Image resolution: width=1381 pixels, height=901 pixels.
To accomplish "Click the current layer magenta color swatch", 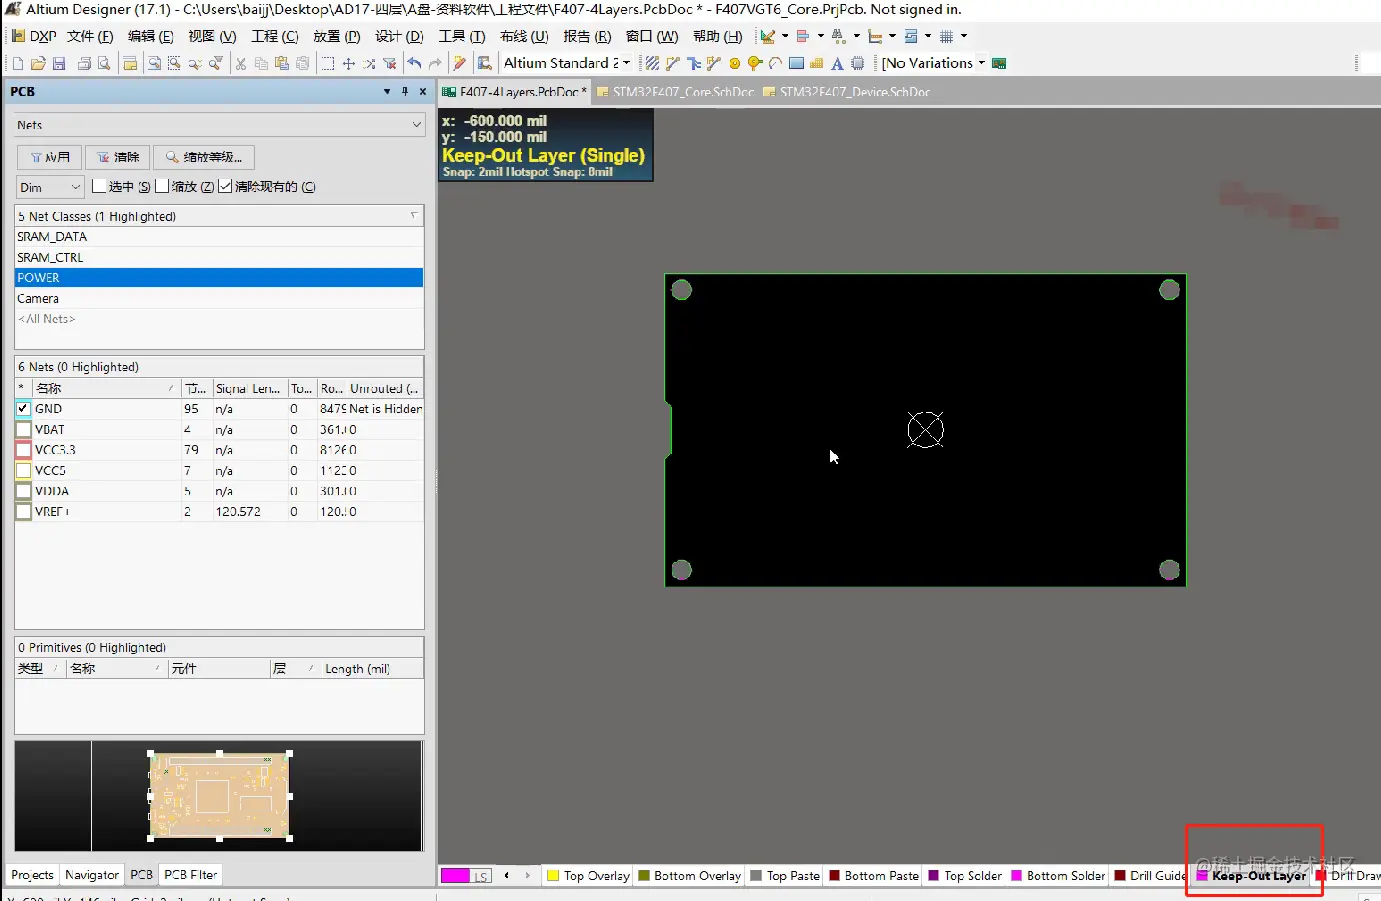I will coord(455,876).
